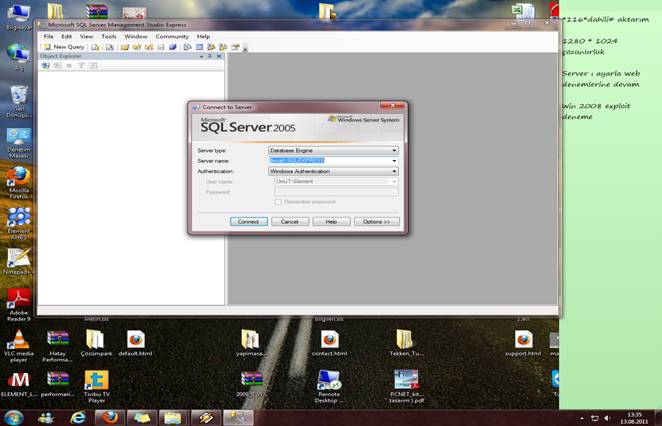The width and height of the screenshot is (662, 426).
Task: Open the View menu
Action: (x=86, y=36)
